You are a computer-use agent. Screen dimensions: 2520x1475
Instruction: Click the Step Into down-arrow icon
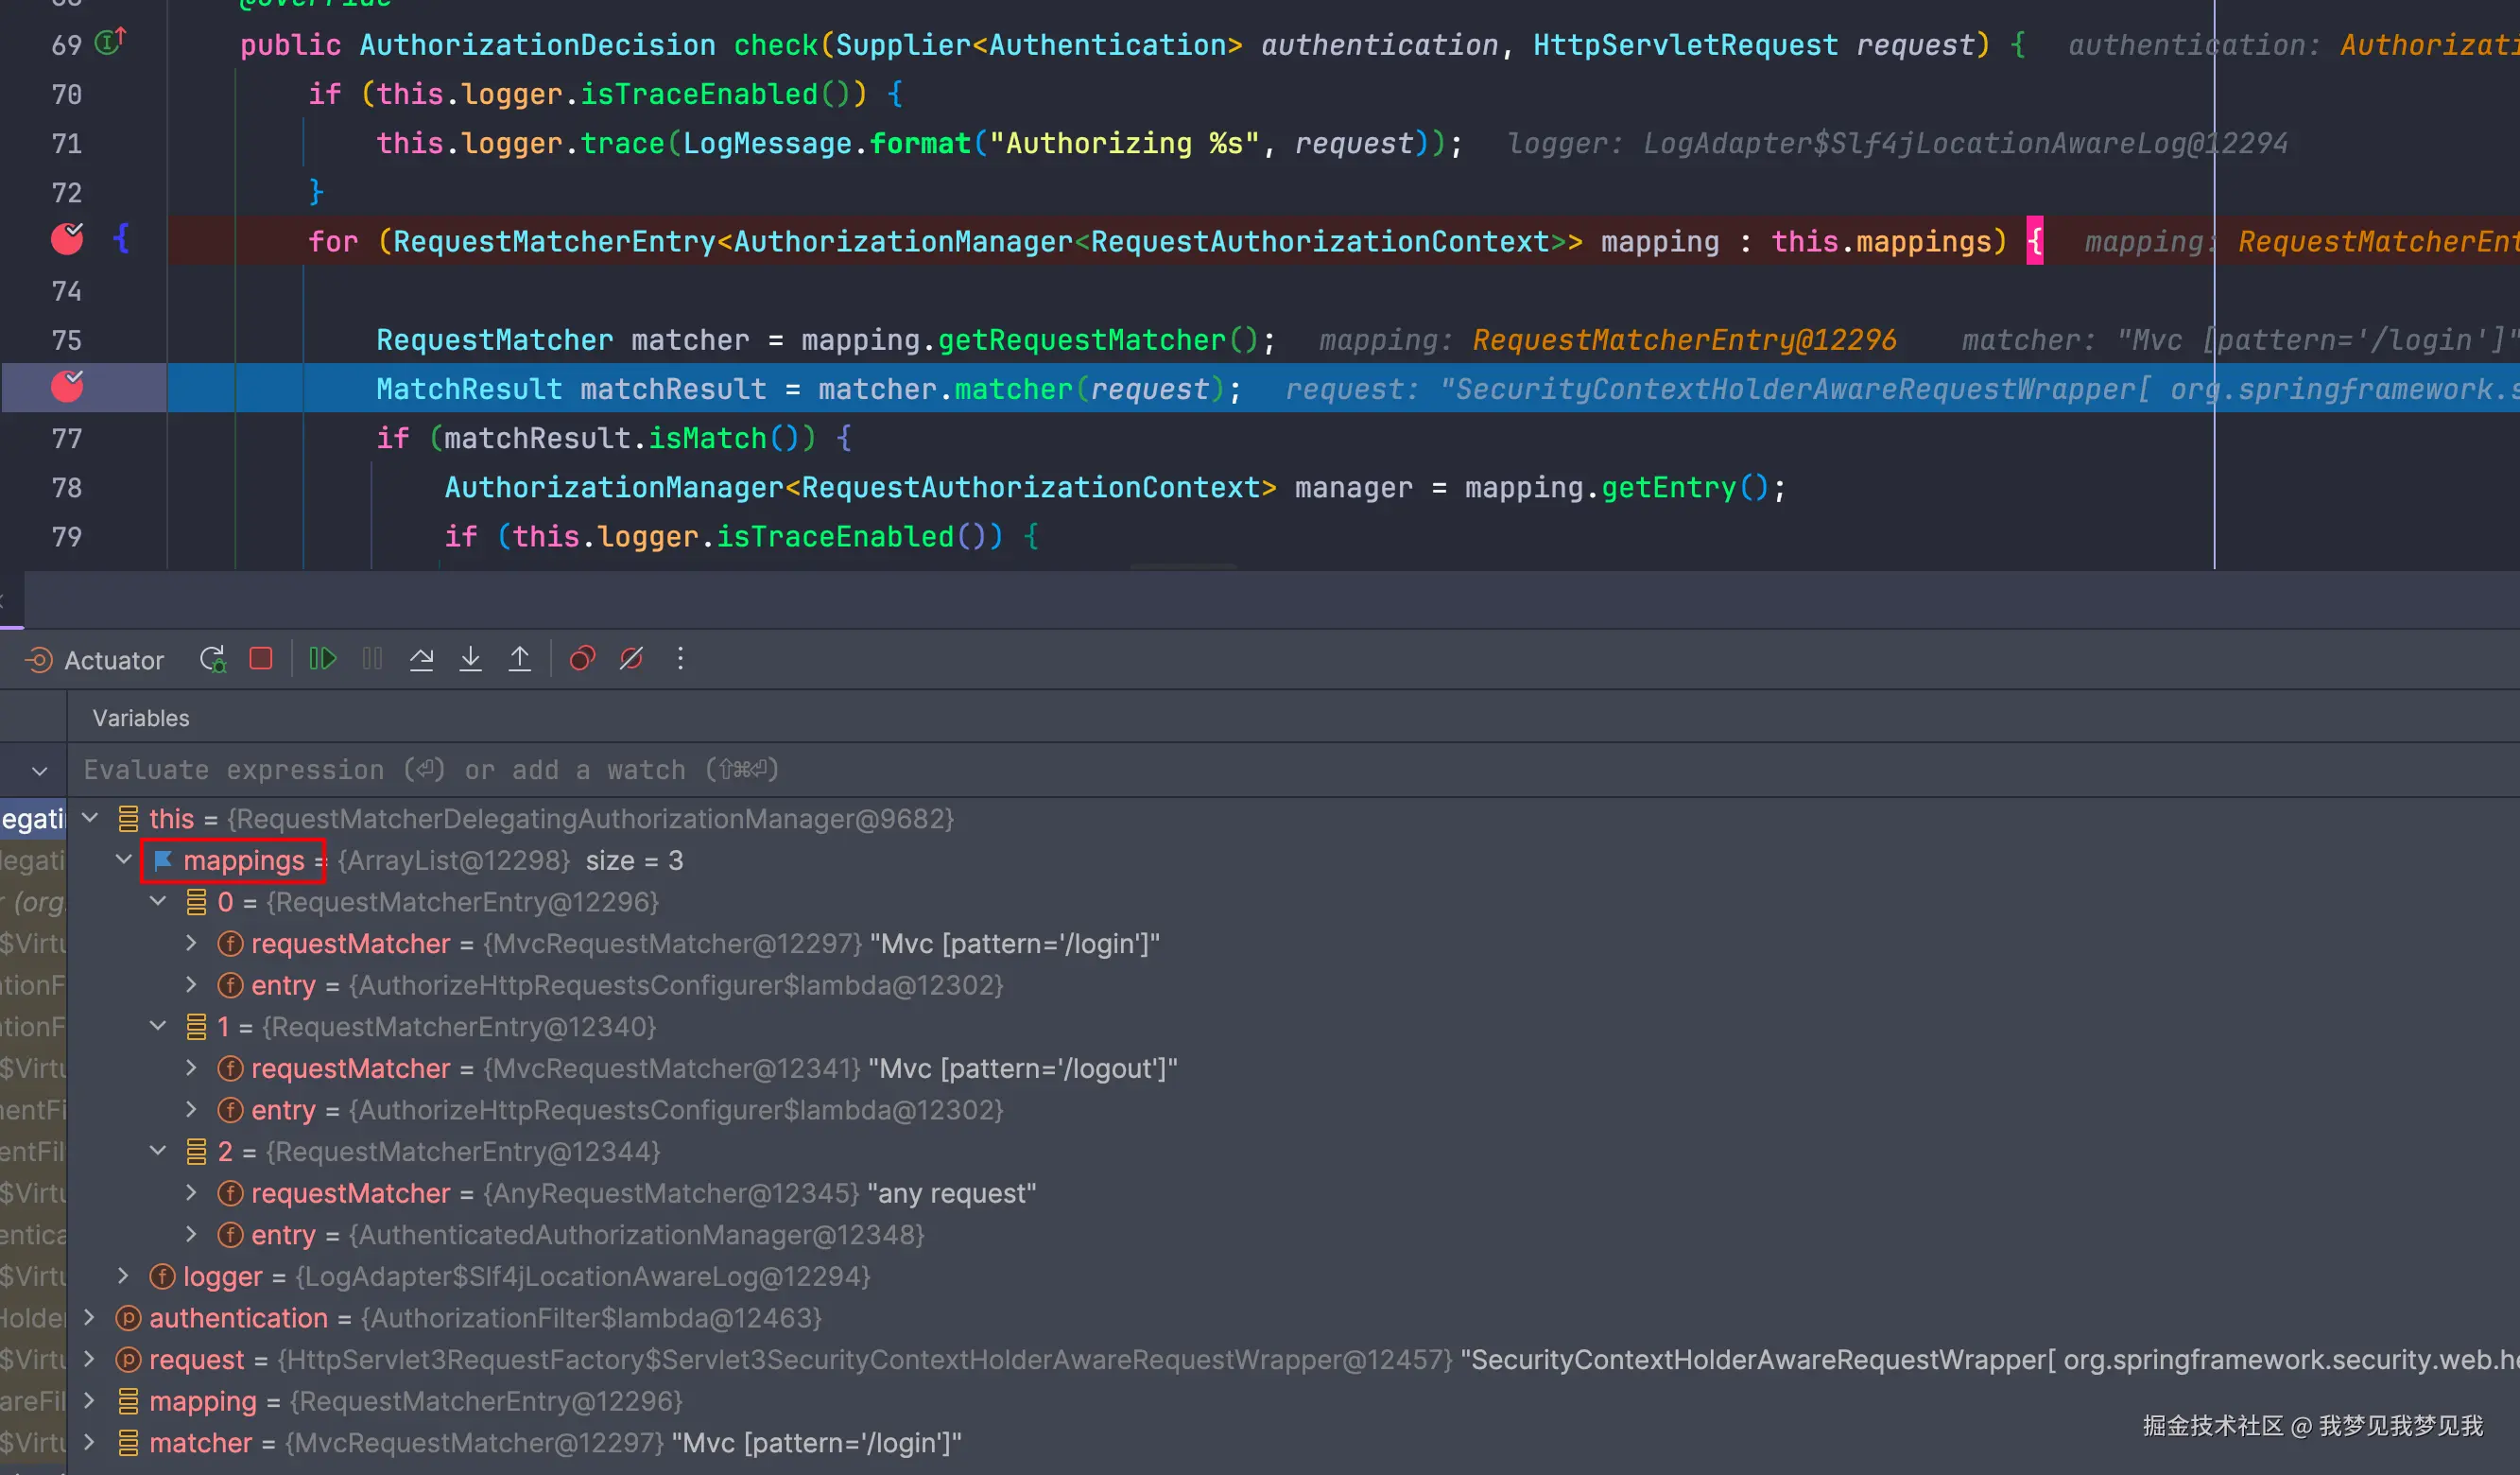[470, 659]
